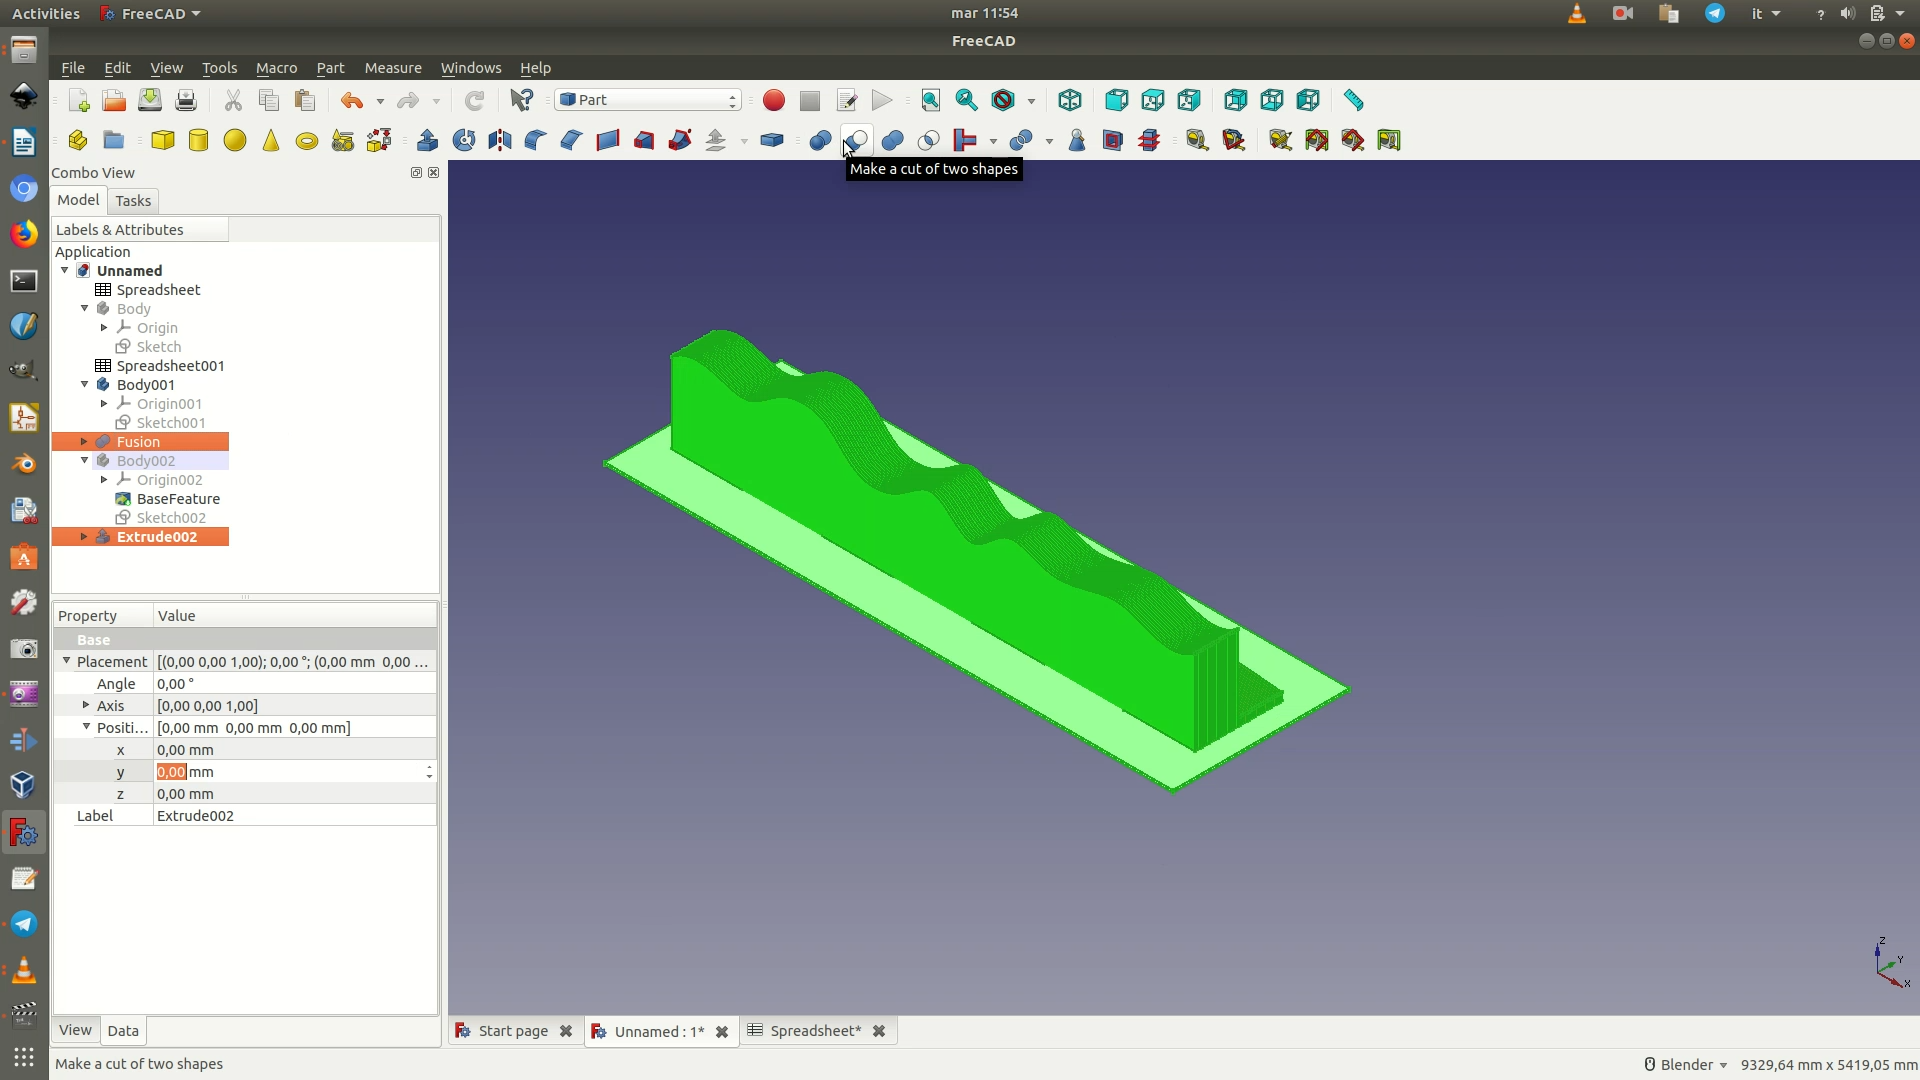Image resolution: width=1920 pixels, height=1080 pixels.
Task: Create a Cylinder primitive
Action: pos(199,141)
